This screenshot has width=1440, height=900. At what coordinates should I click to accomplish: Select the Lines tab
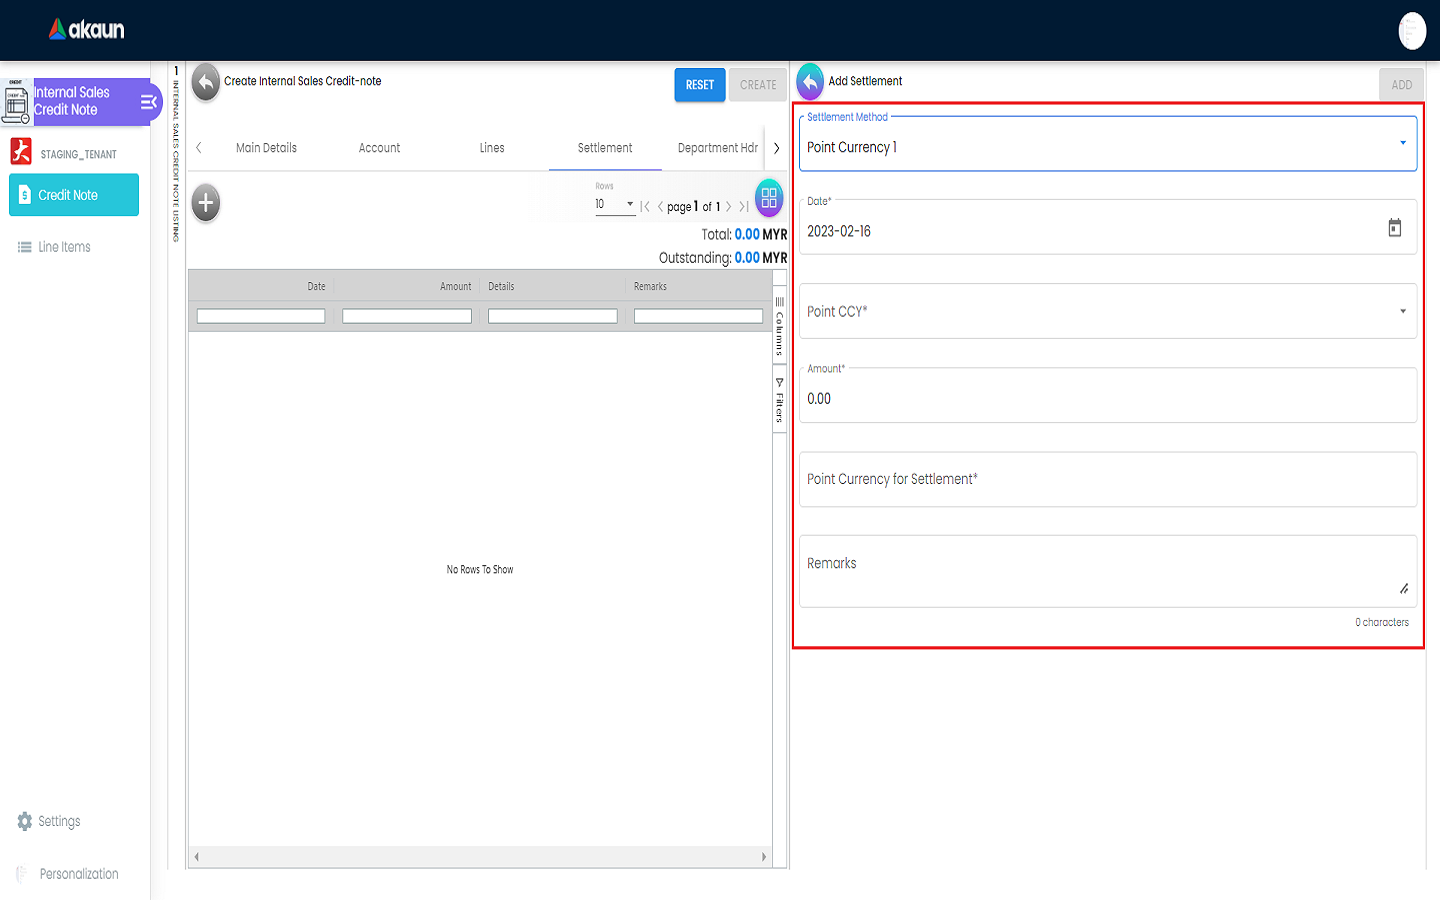point(492,148)
